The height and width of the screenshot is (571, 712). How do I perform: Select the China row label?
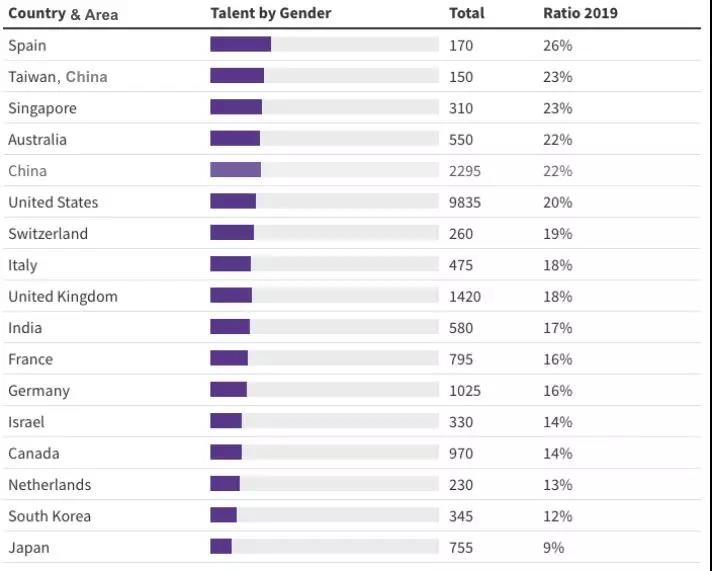coord(27,171)
